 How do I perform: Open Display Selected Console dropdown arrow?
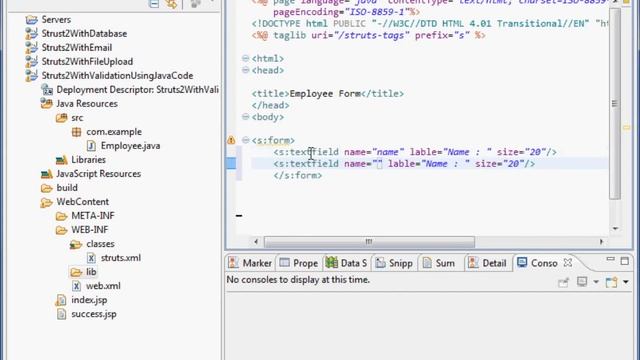click(x=596, y=282)
